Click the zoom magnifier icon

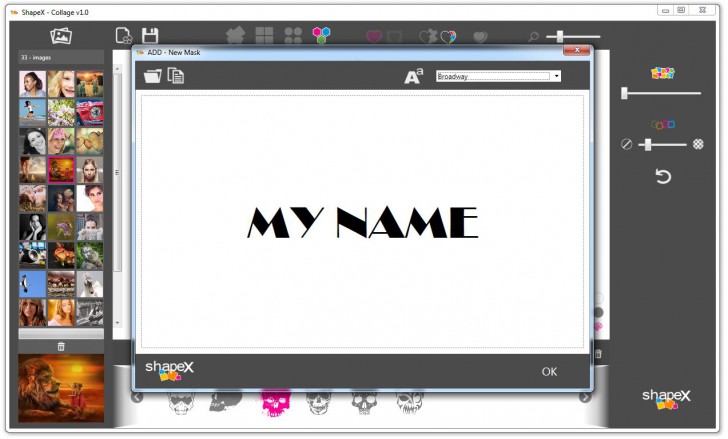pos(533,36)
